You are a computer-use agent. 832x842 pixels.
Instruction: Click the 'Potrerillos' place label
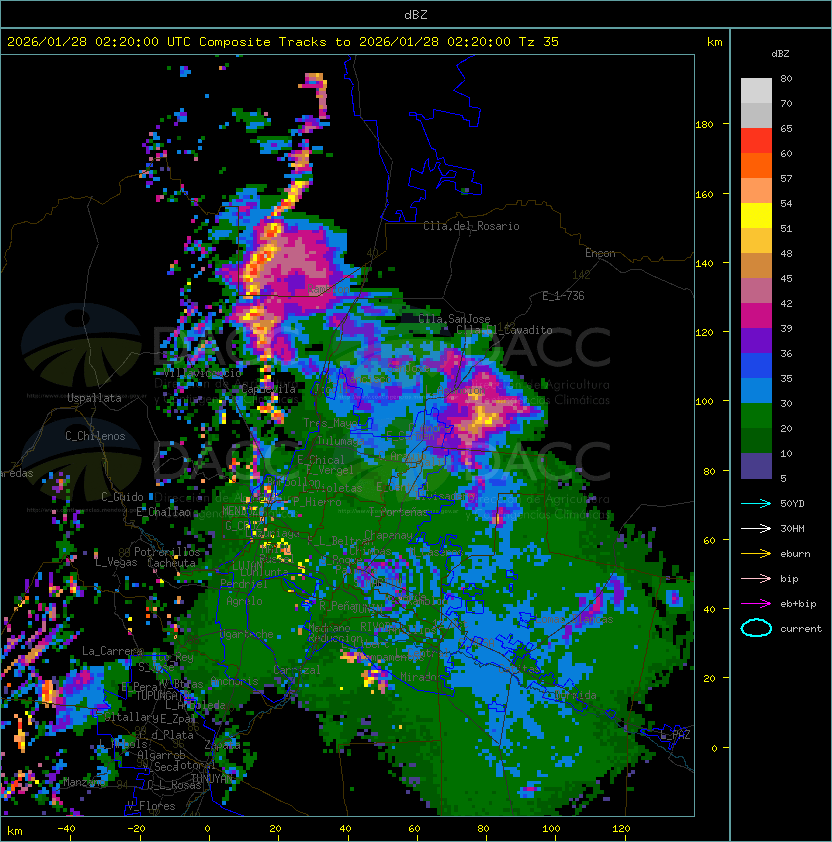(167, 552)
